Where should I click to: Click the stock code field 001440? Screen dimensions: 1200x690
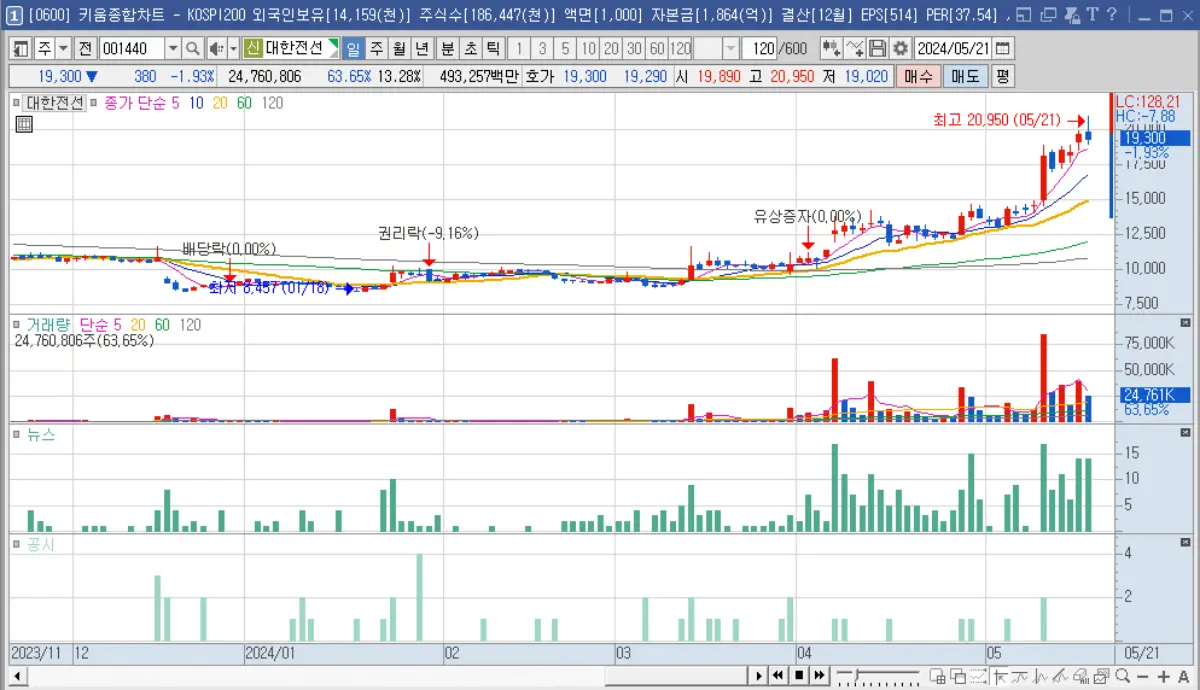(x=131, y=49)
